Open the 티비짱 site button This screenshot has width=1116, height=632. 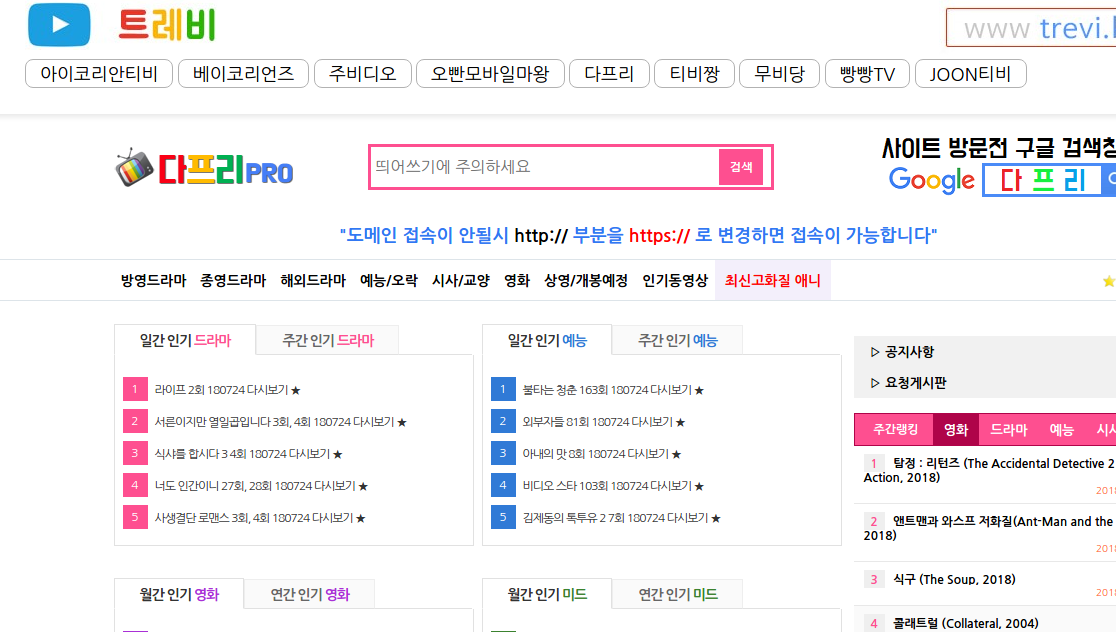tap(695, 73)
